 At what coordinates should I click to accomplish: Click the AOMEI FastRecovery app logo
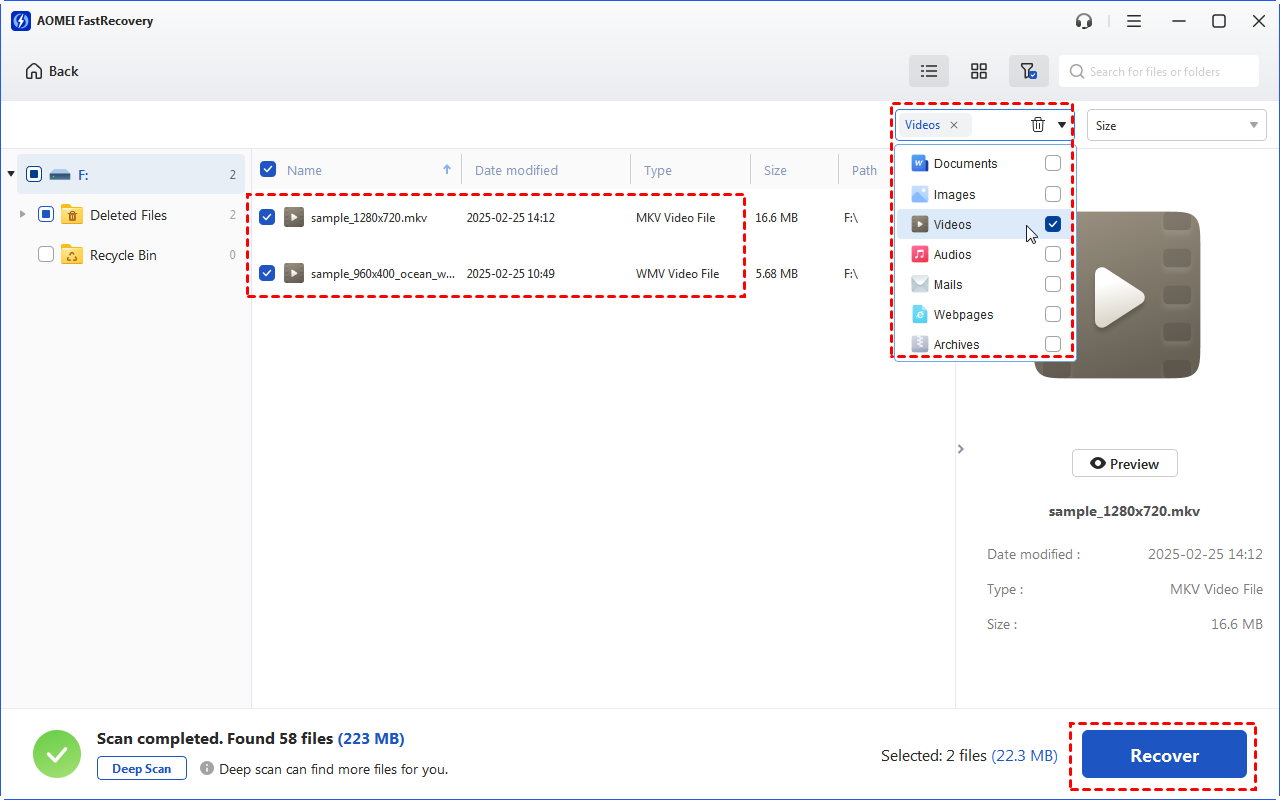(x=19, y=21)
